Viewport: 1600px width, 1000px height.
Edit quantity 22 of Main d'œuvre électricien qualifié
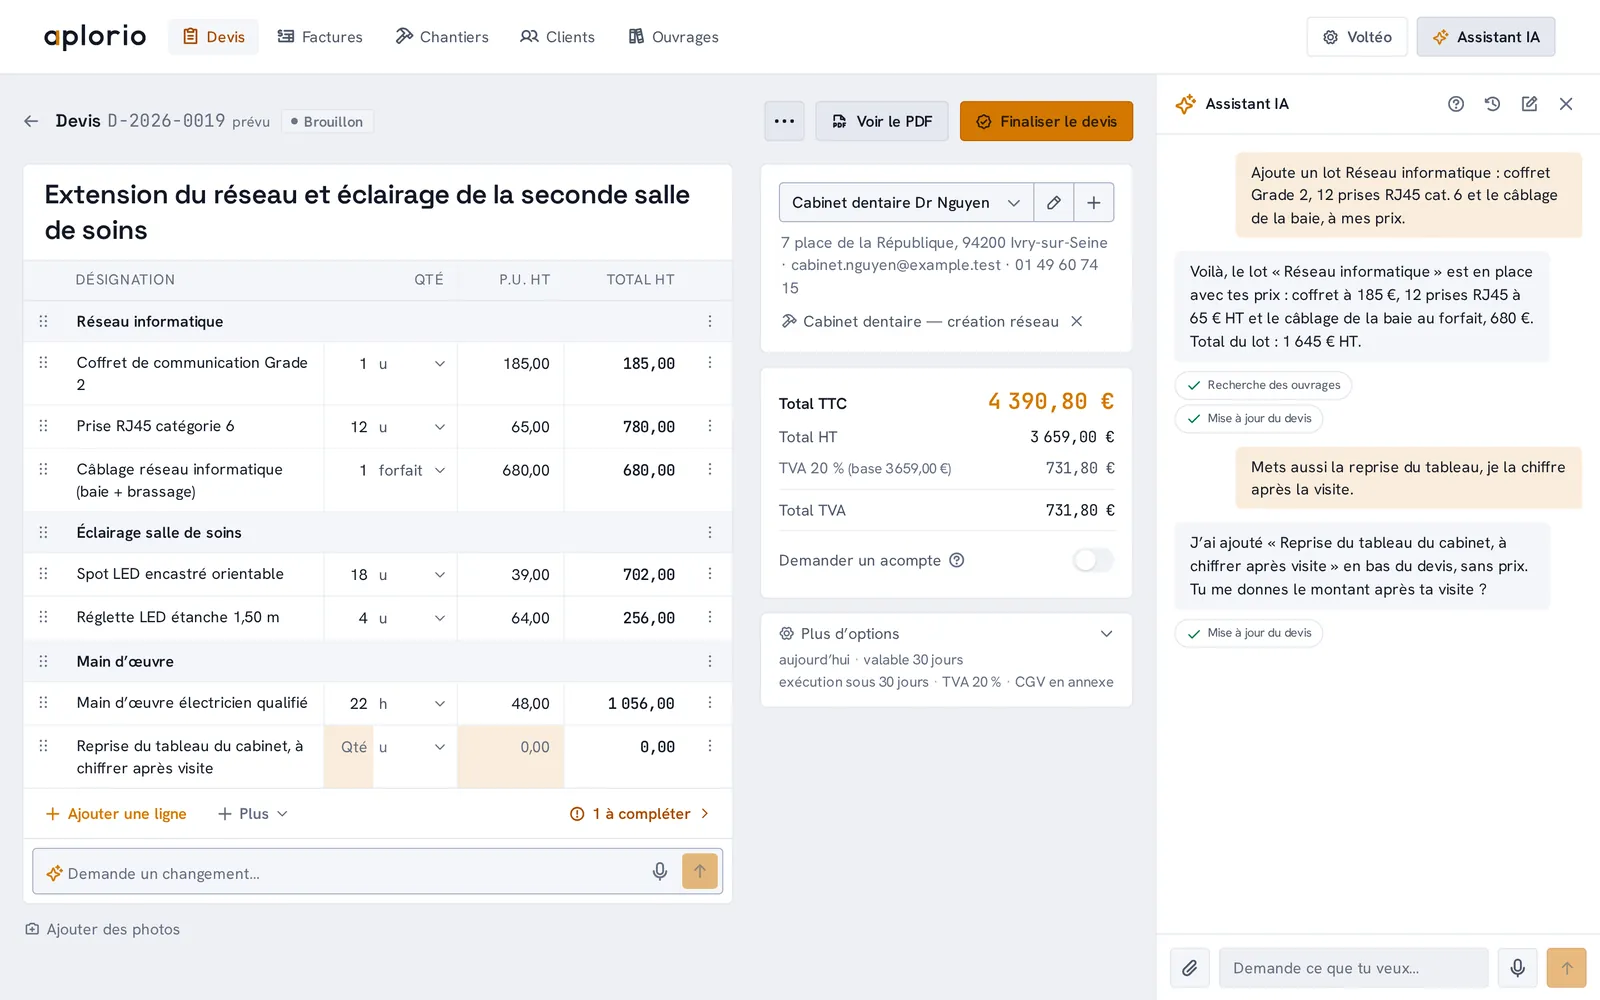pos(349,704)
